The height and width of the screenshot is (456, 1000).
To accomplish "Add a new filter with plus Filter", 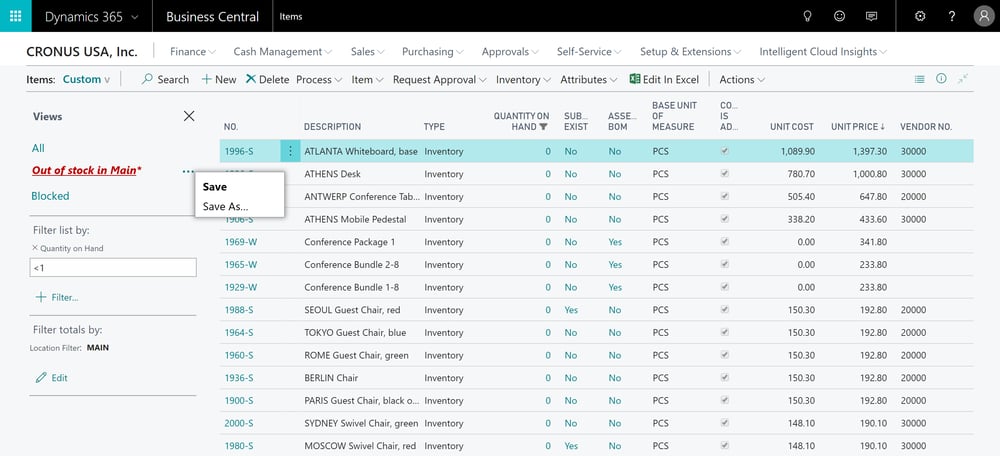I will pos(57,297).
